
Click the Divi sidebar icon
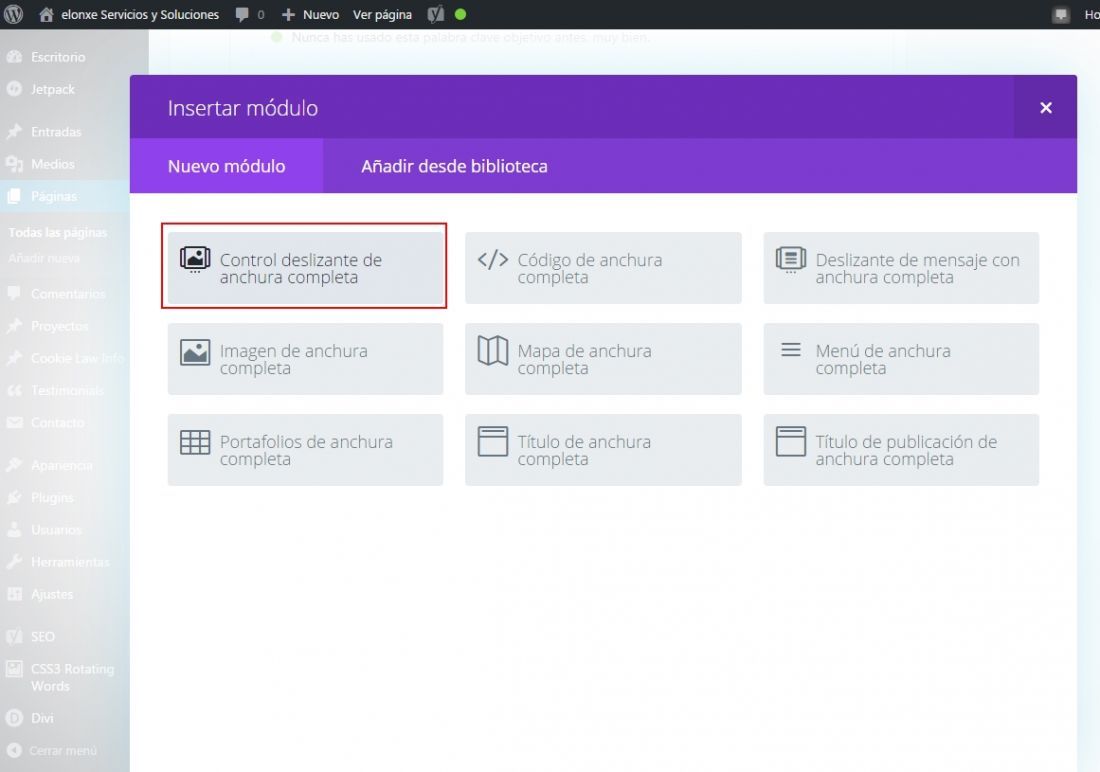coord(14,718)
